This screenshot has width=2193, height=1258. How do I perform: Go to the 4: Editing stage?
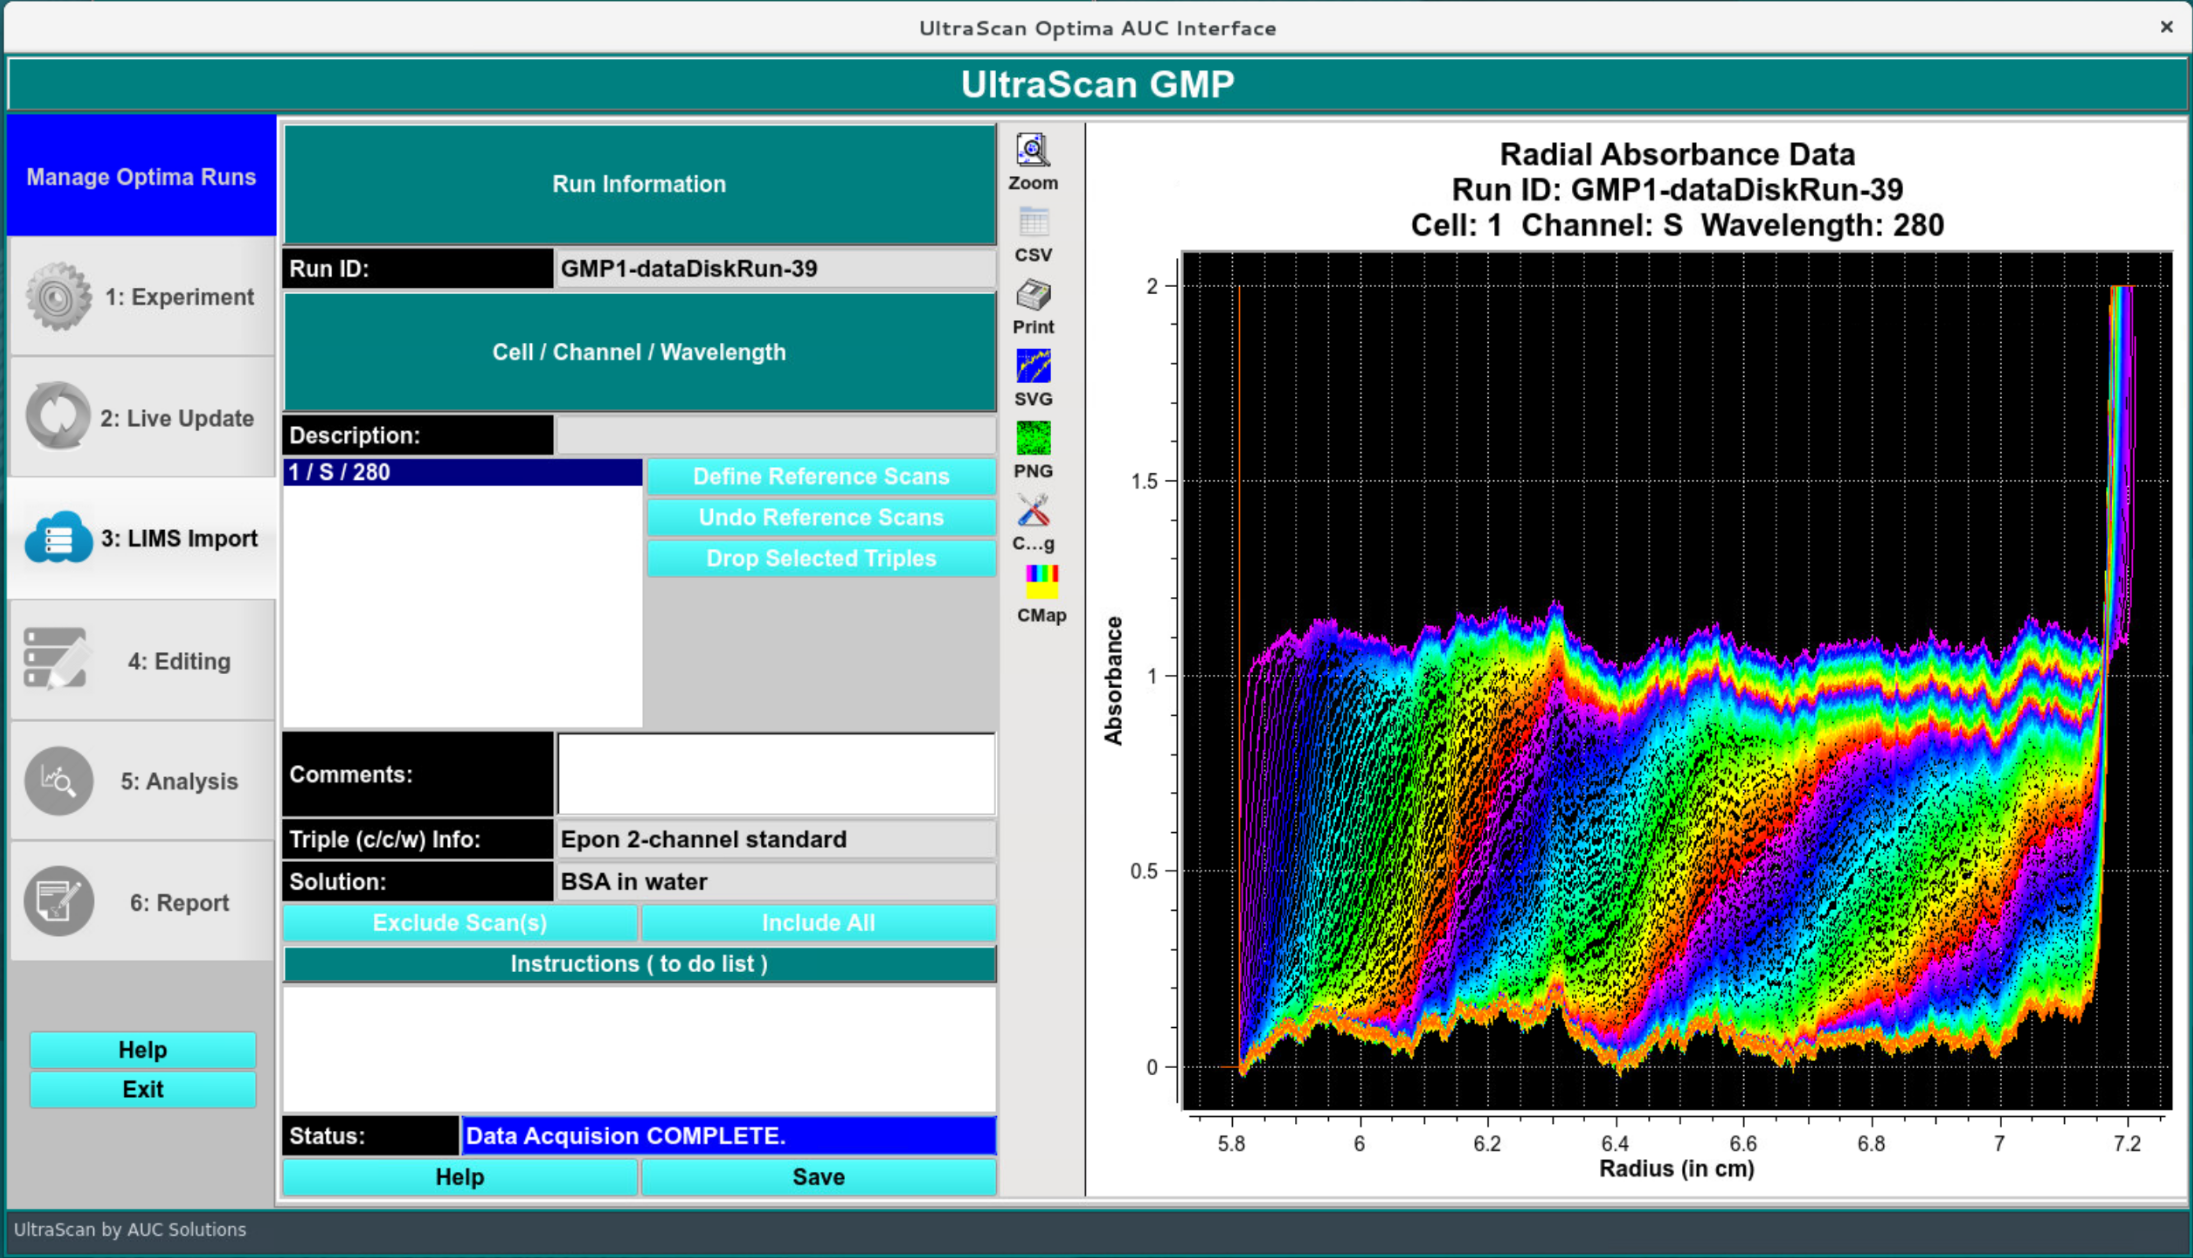click(142, 661)
